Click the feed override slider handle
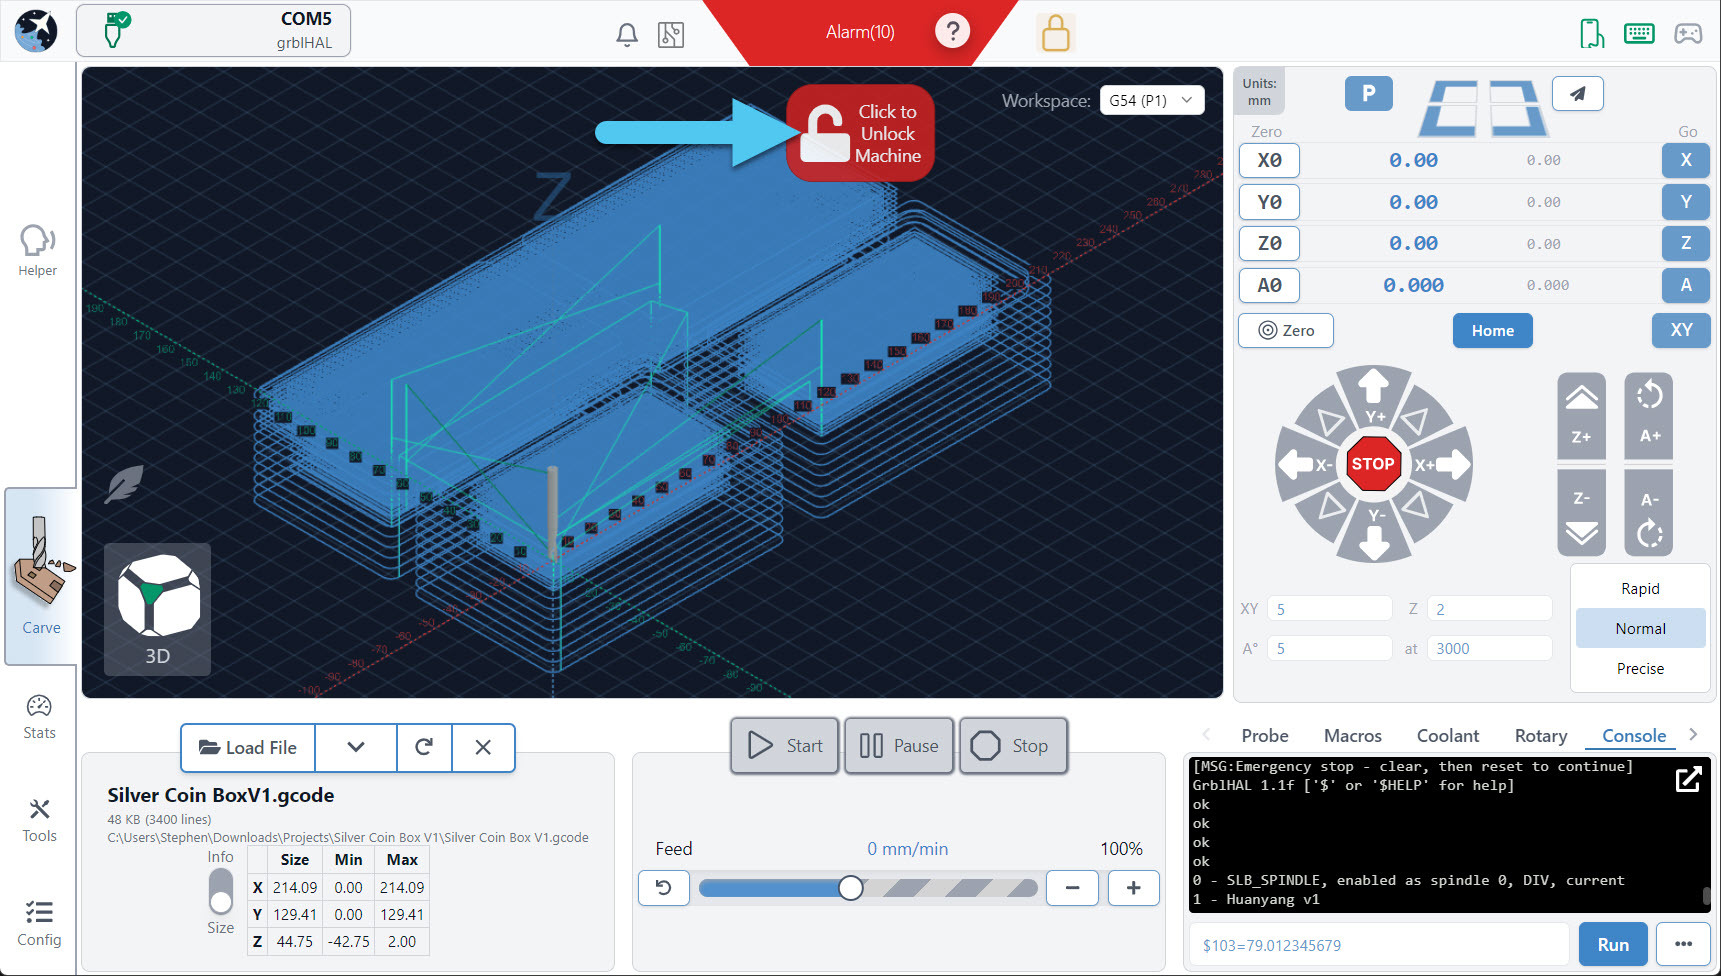 [x=851, y=888]
